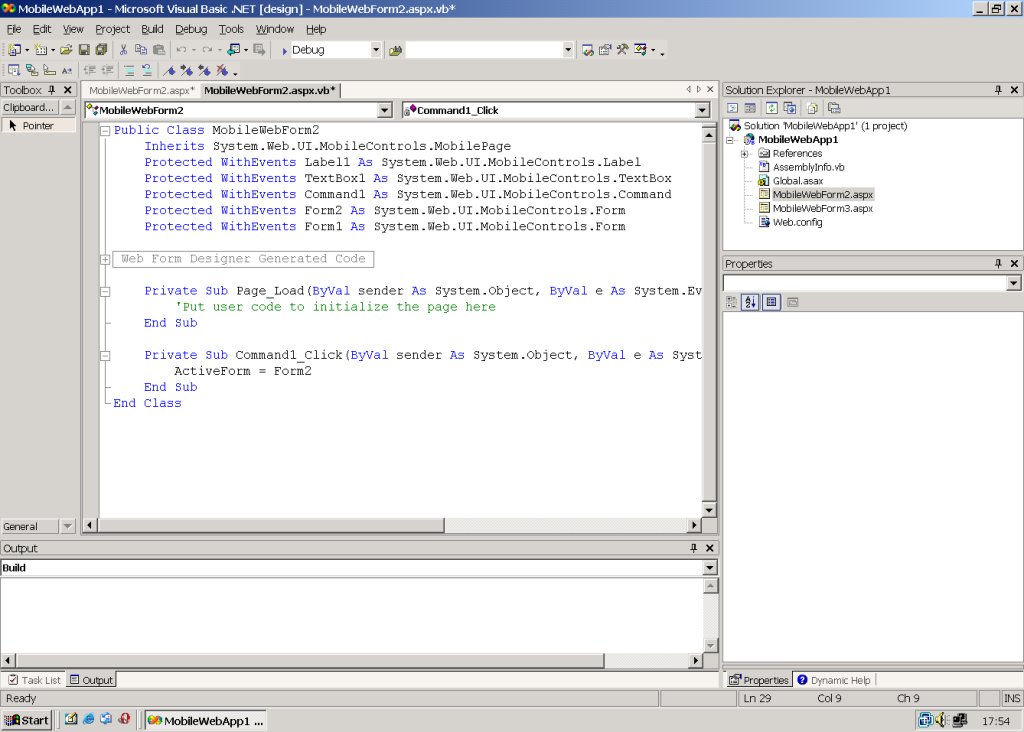
Task: Toggle auto-hide pin on Solution Explorer
Action: 998,90
